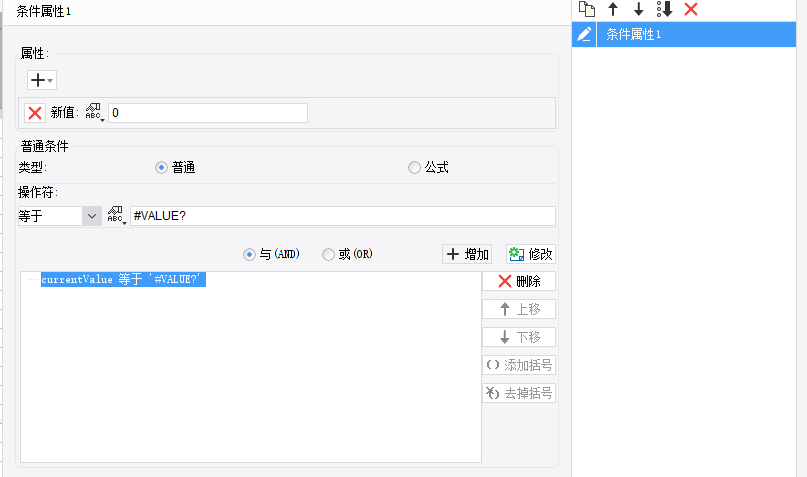Click the 增加 button
The width and height of the screenshot is (807, 477).
467,254
